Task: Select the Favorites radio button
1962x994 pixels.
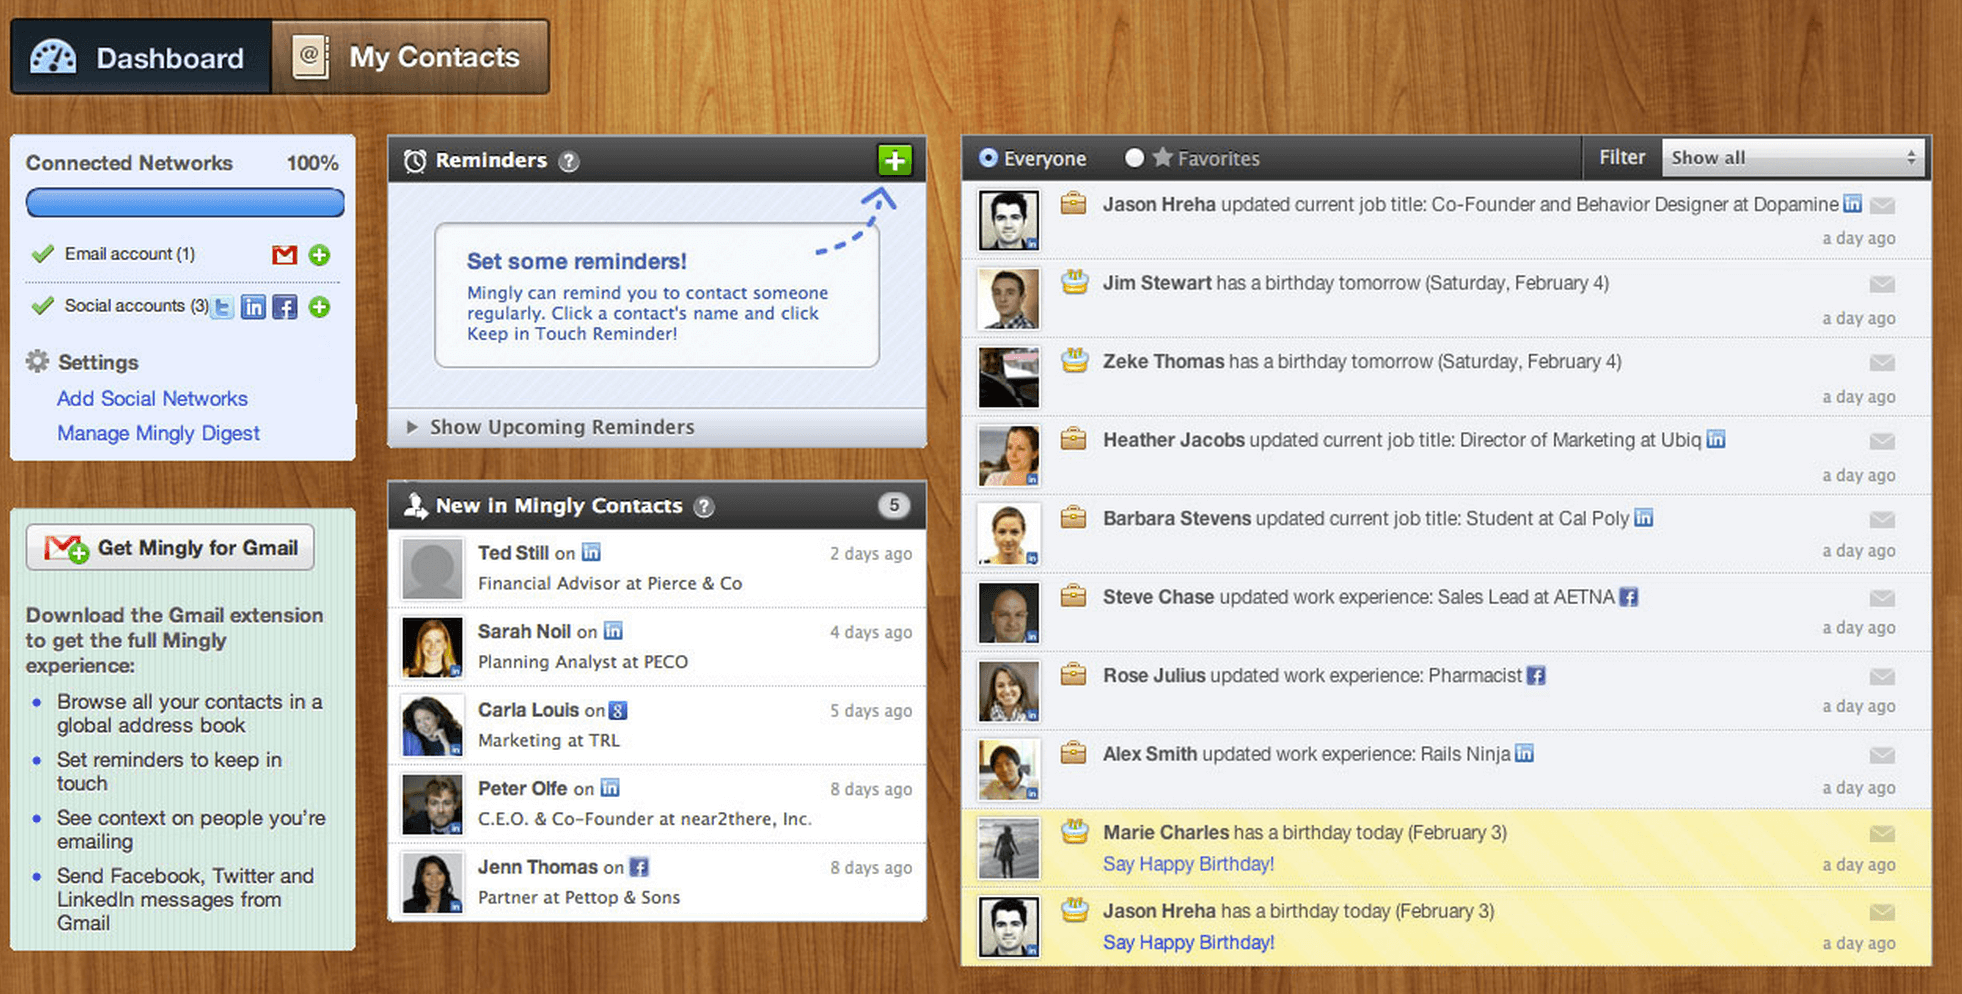Action: coord(1134,158)
